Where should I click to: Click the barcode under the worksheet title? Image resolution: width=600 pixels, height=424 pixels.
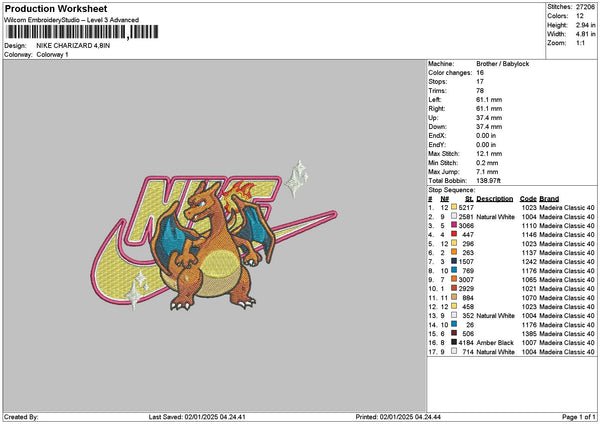tap(82, 32)
